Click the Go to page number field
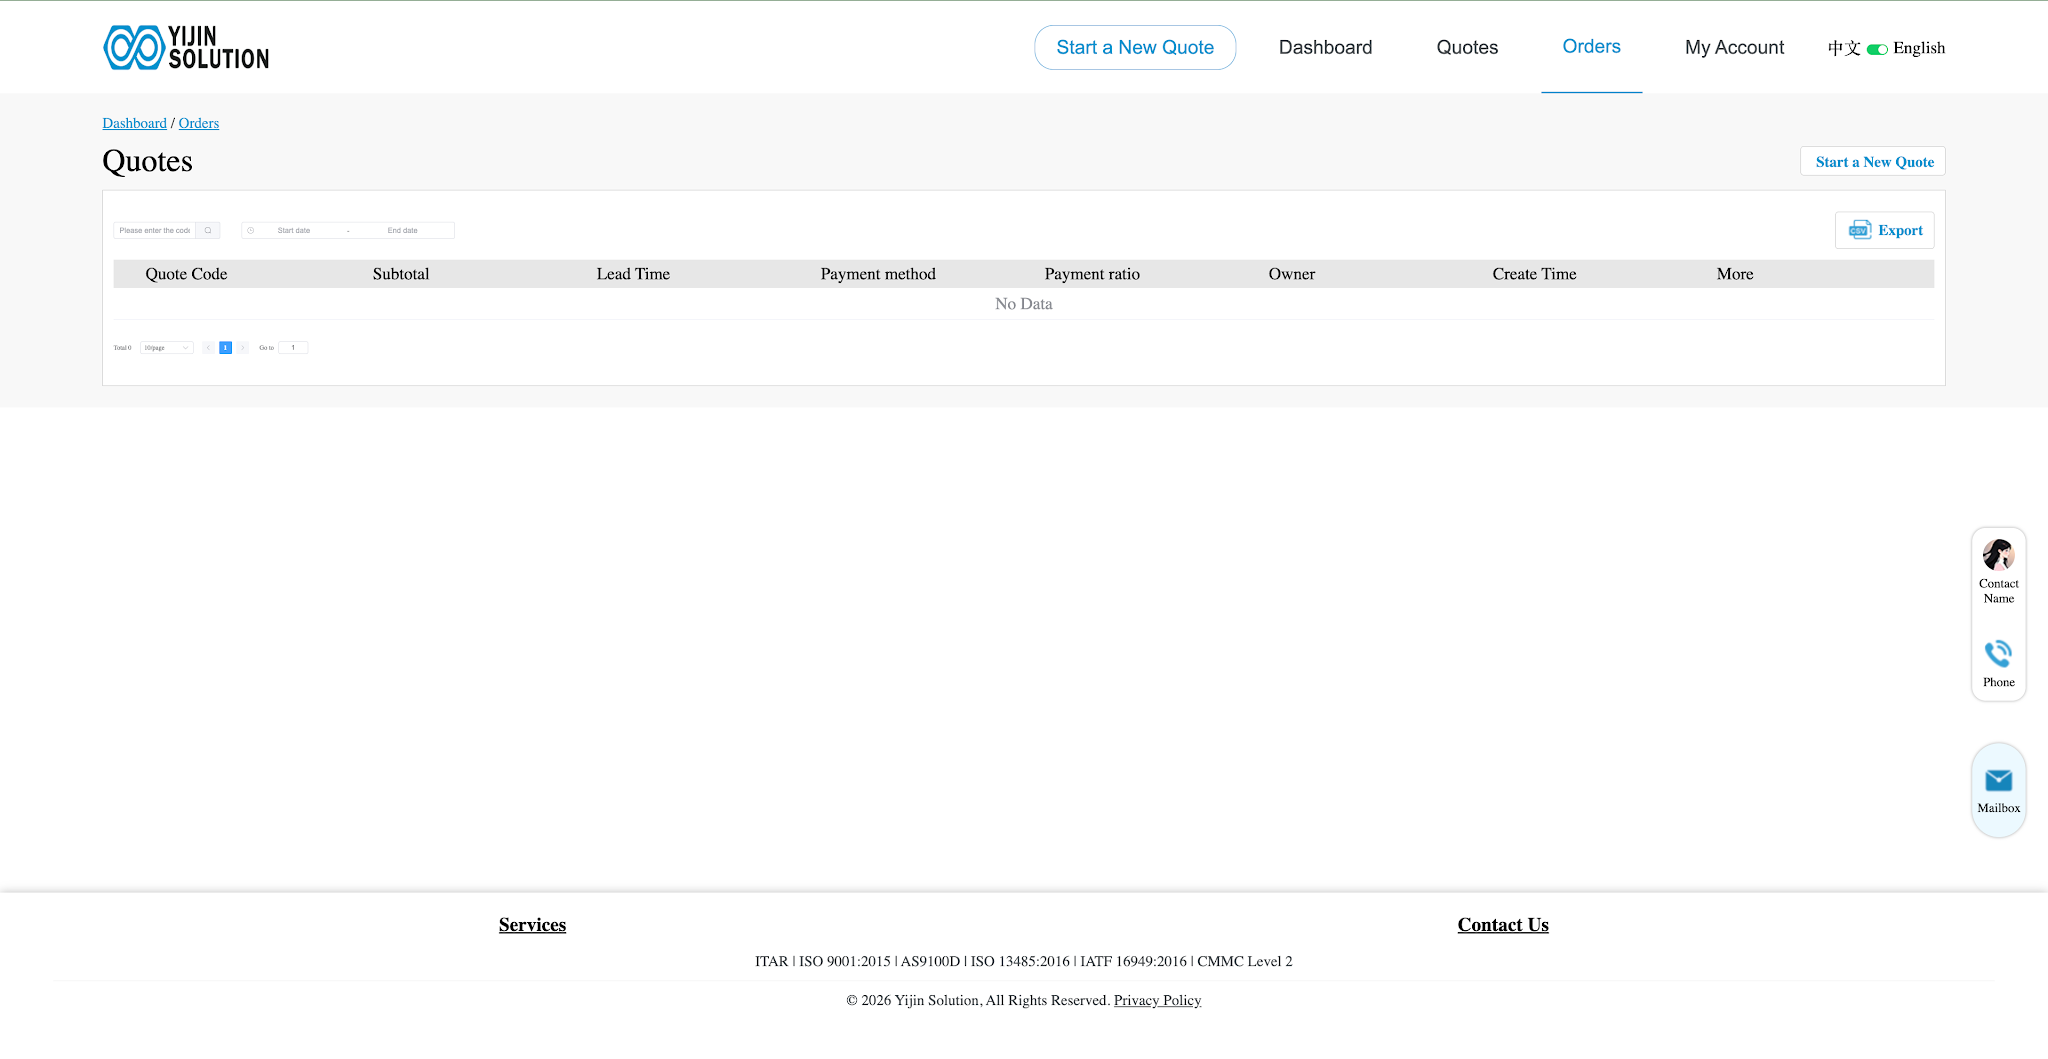 coord(293,348)
